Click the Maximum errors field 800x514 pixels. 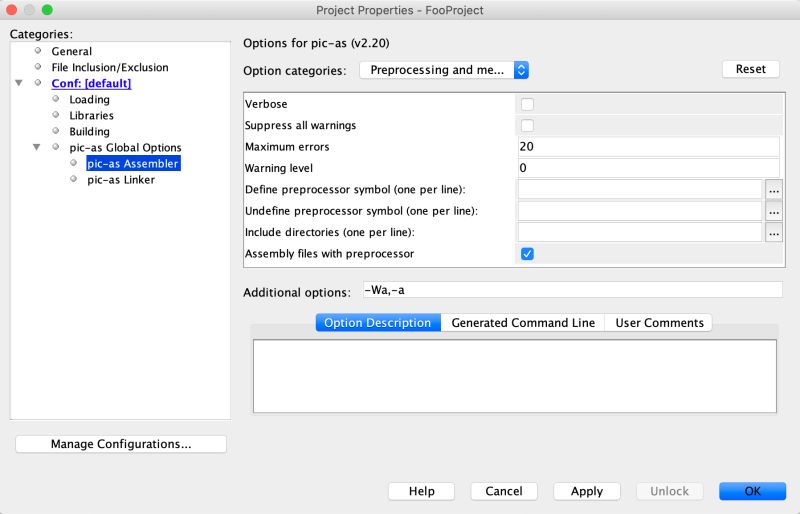coord(648,147)
